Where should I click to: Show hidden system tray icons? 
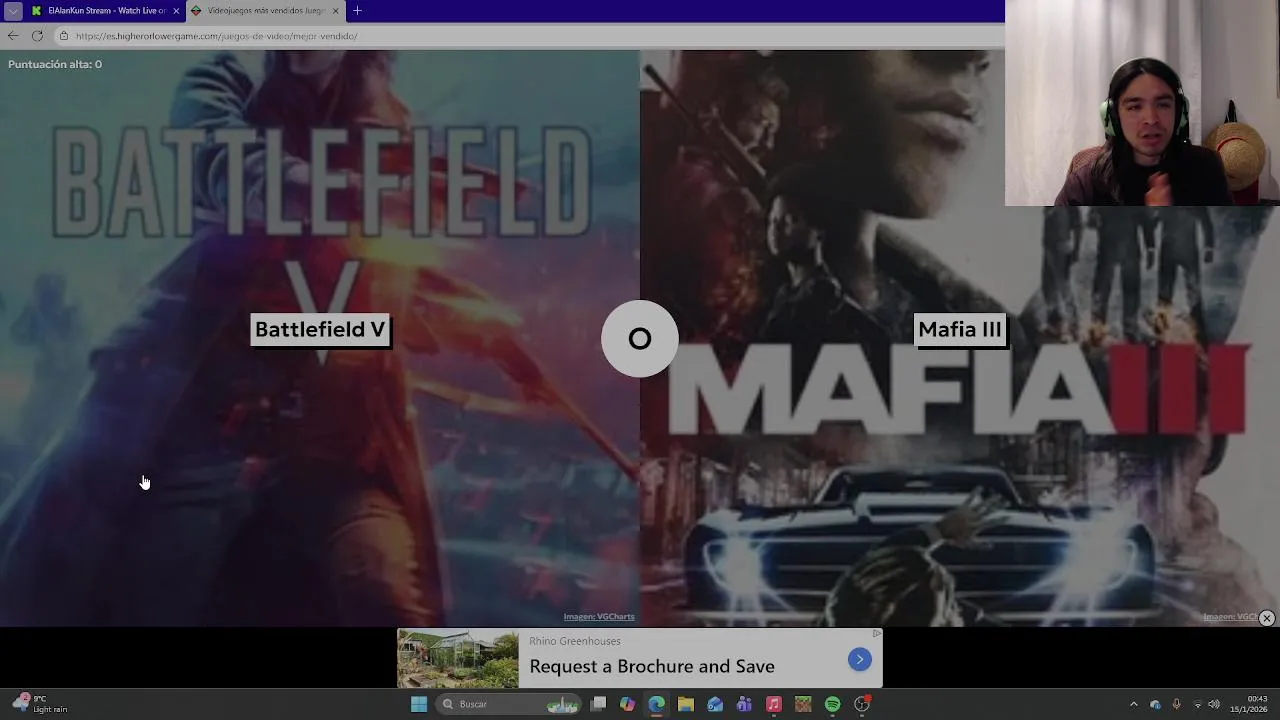tap(1133, 704)
